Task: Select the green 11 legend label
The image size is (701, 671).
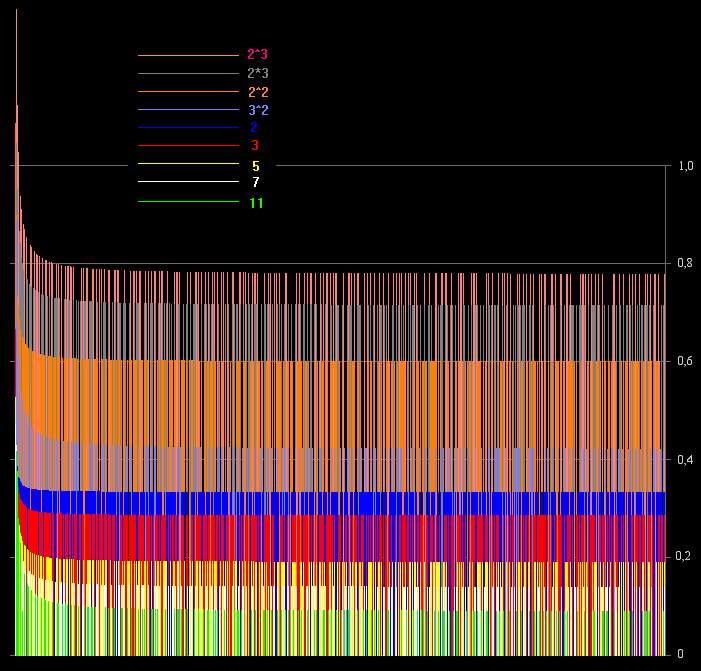Action: point(256,203)
